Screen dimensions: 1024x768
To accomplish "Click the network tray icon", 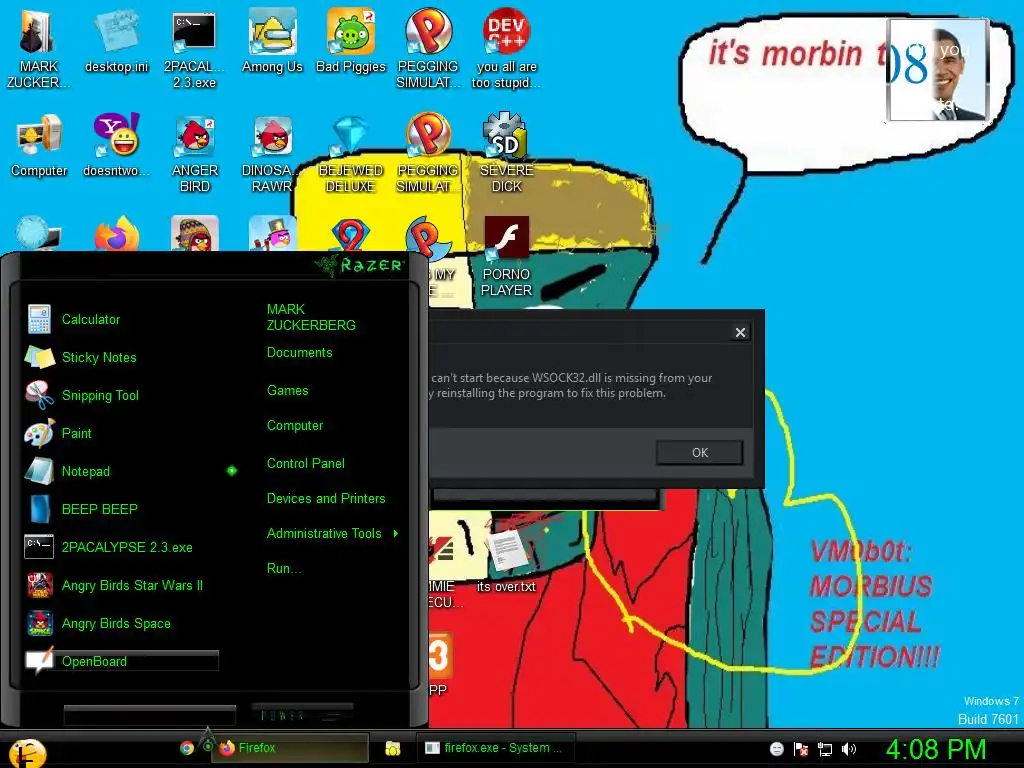I will [x=824, y=749].
